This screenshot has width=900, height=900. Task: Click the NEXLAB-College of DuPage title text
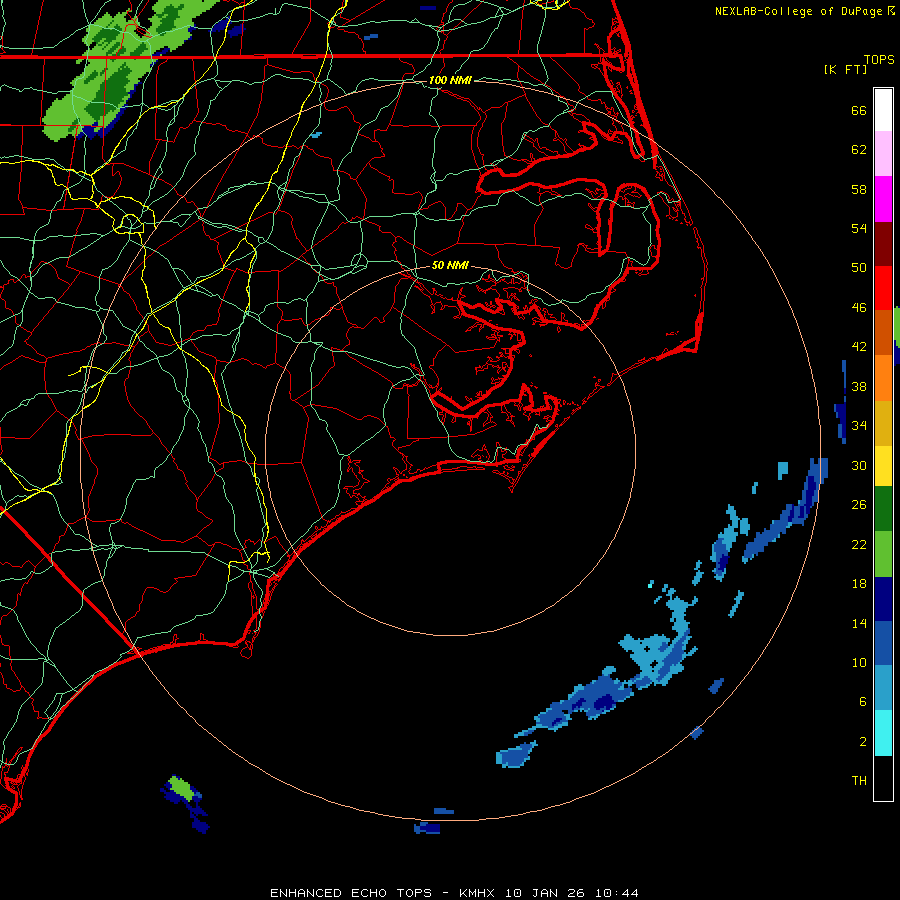tap(800, 11)
